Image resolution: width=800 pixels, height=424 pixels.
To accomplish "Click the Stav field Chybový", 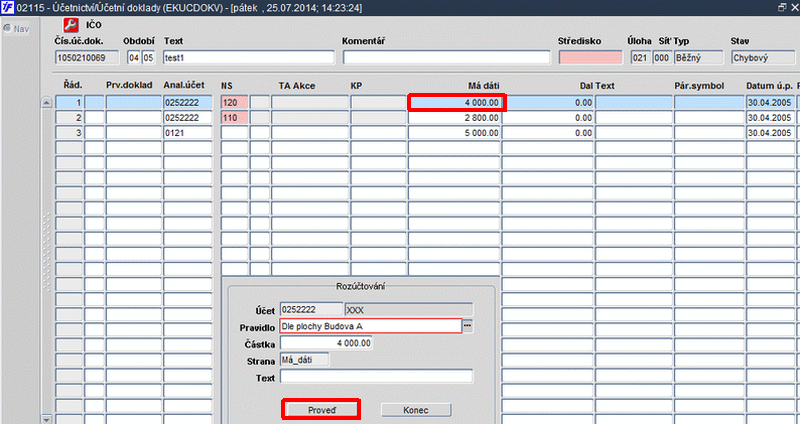I will (762, 58).
